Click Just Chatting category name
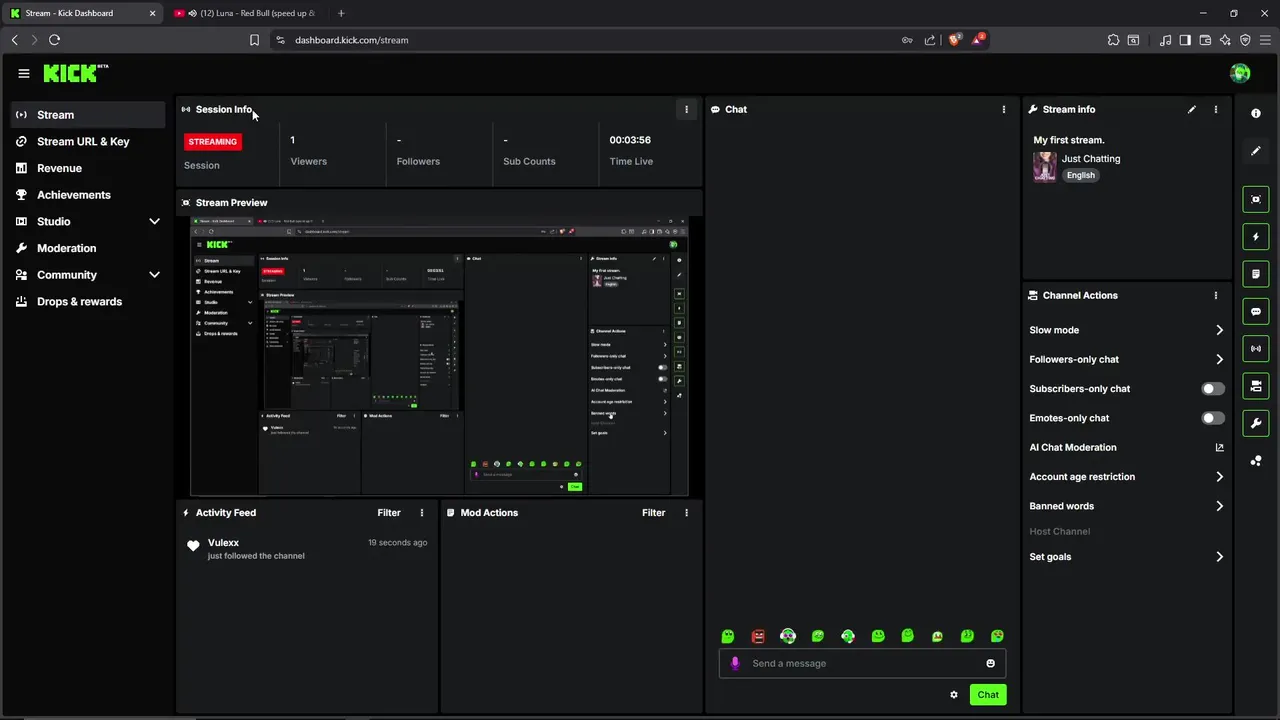Image resolution: width=1280 pixels, height=720 pixels. coord(1091,159)
